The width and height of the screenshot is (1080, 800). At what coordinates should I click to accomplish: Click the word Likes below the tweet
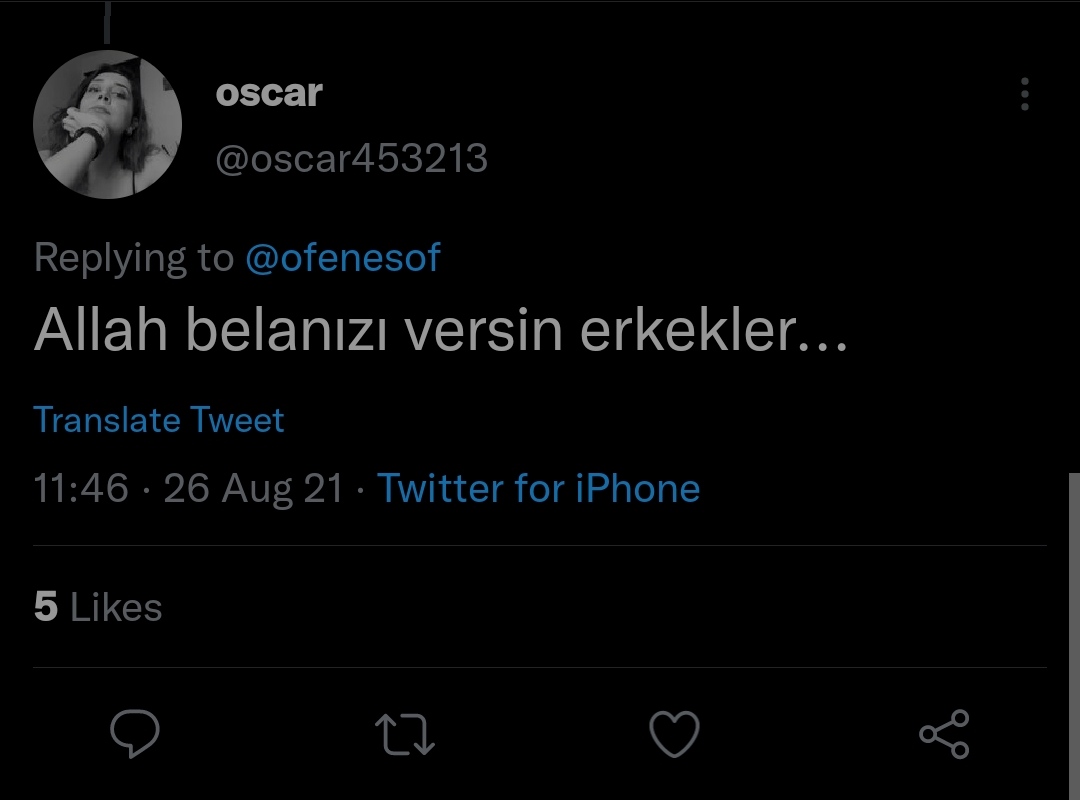click(x=116, y=607)
